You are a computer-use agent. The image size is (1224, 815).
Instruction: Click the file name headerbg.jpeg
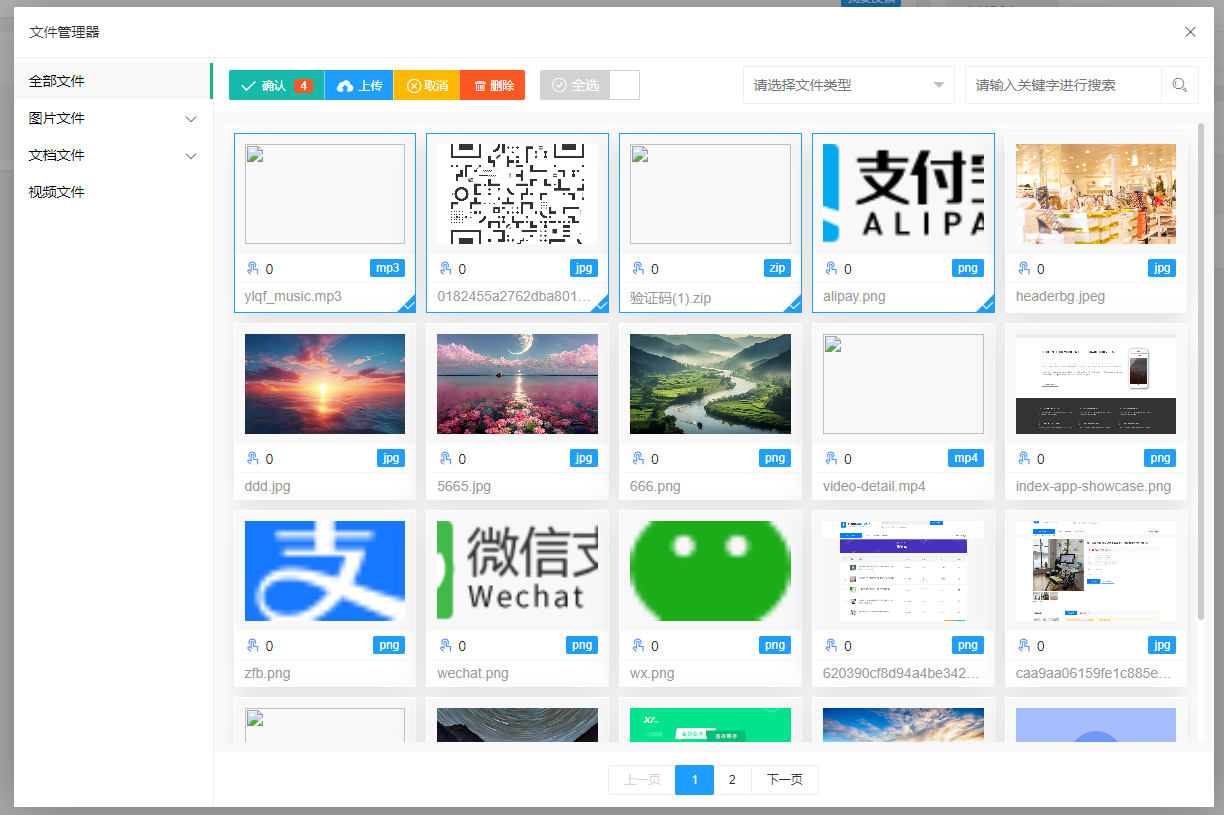[1060, 297]
